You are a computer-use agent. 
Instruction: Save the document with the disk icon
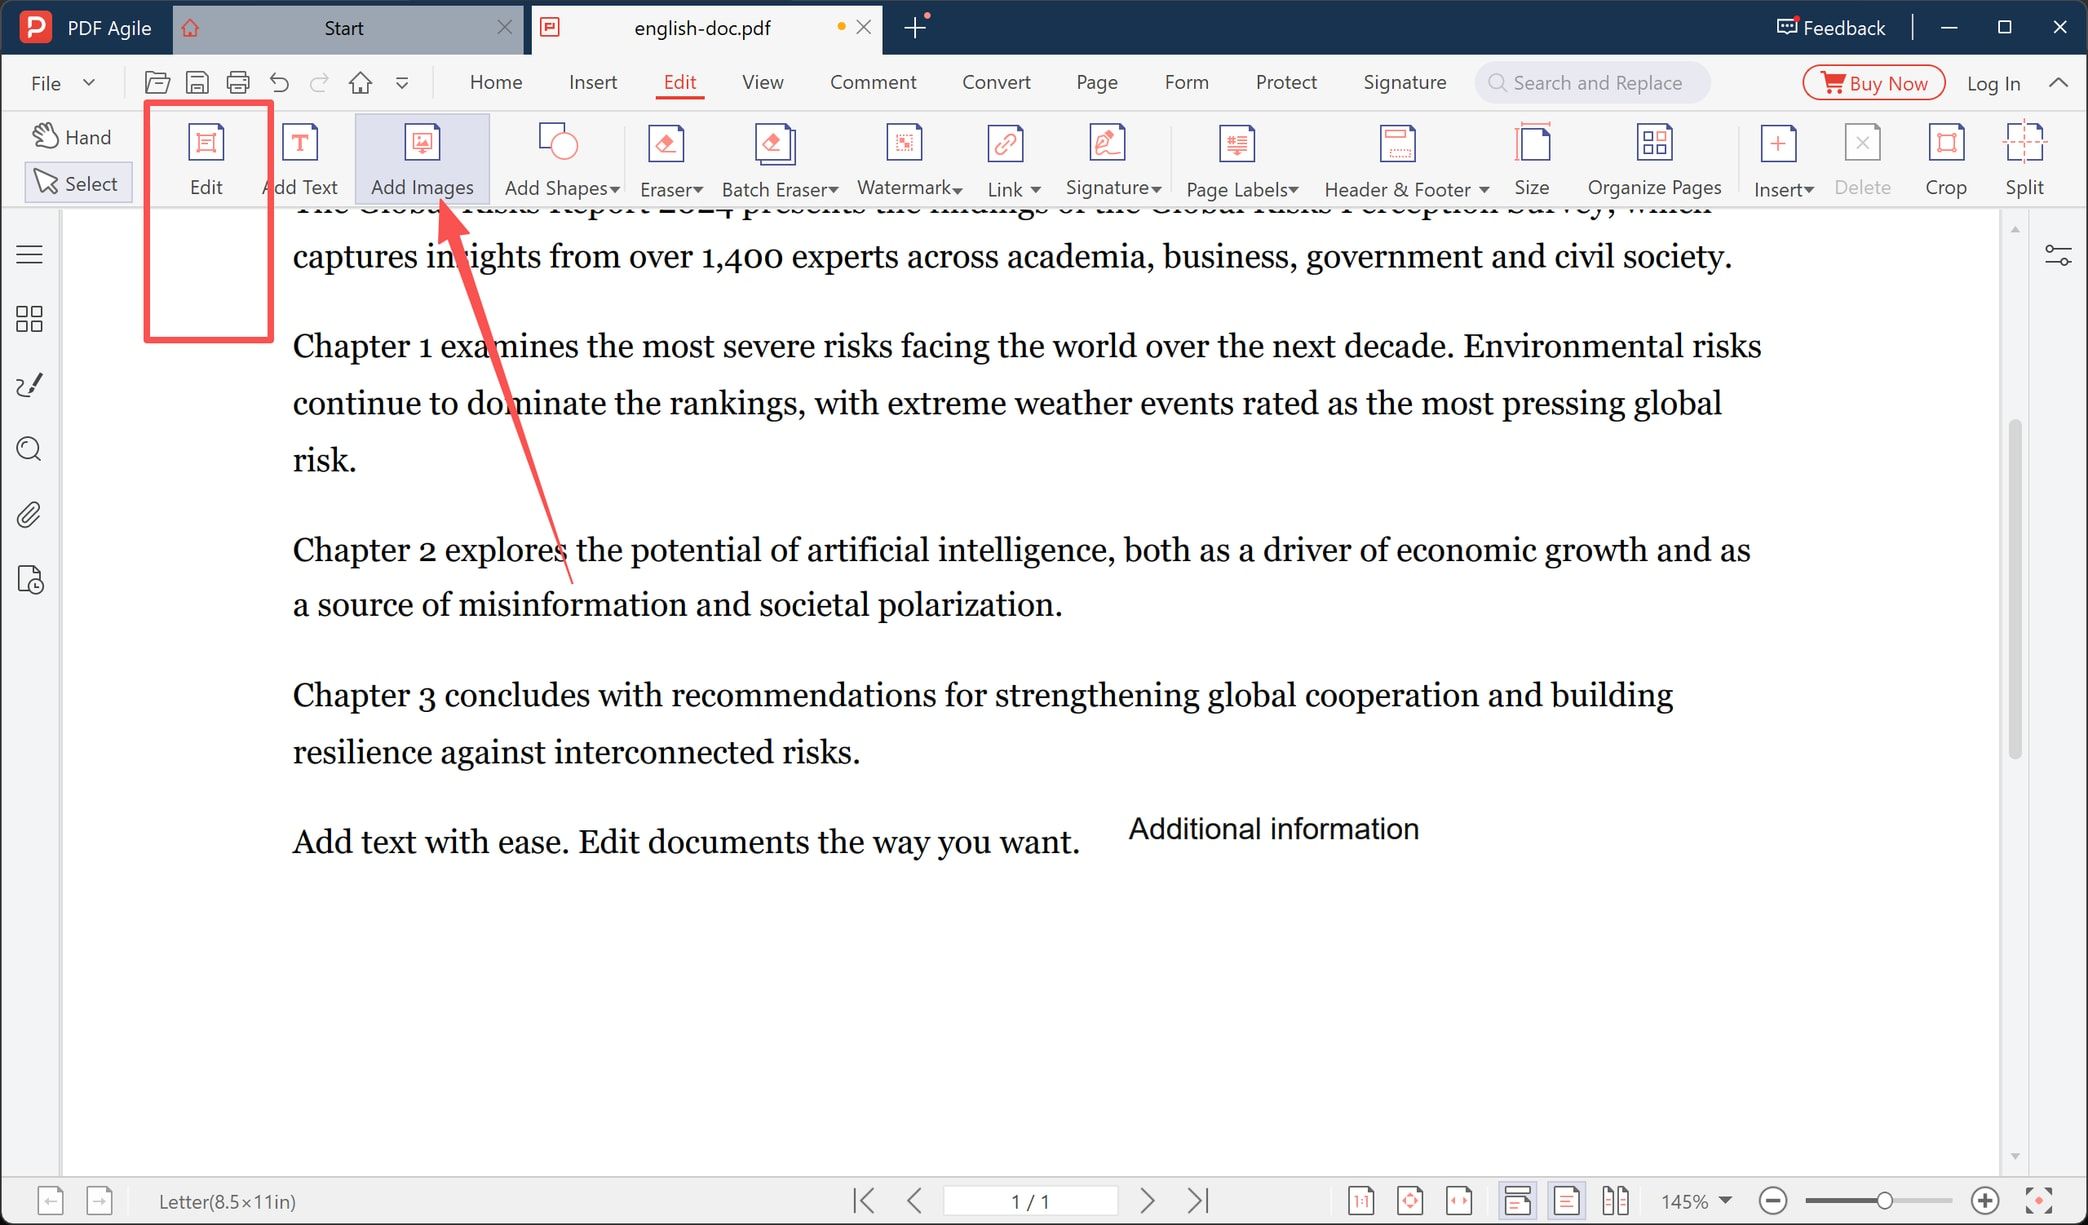tap(197, 83)
